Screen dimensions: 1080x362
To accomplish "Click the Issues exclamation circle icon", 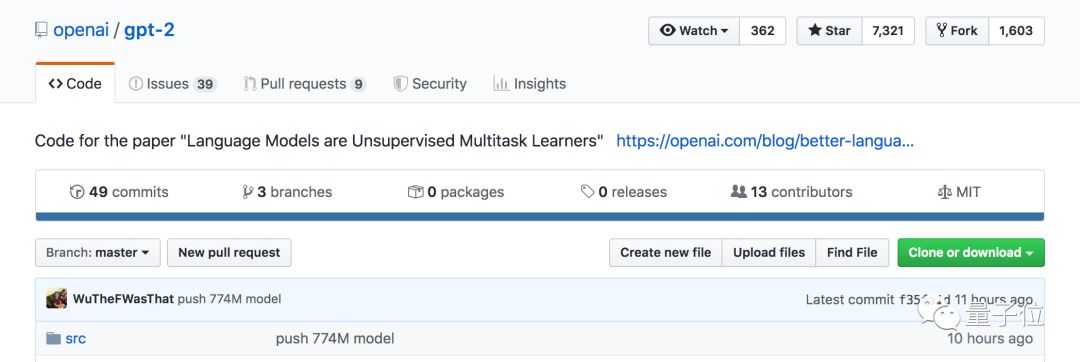I will pyautogui.click(x=136, y=84).
